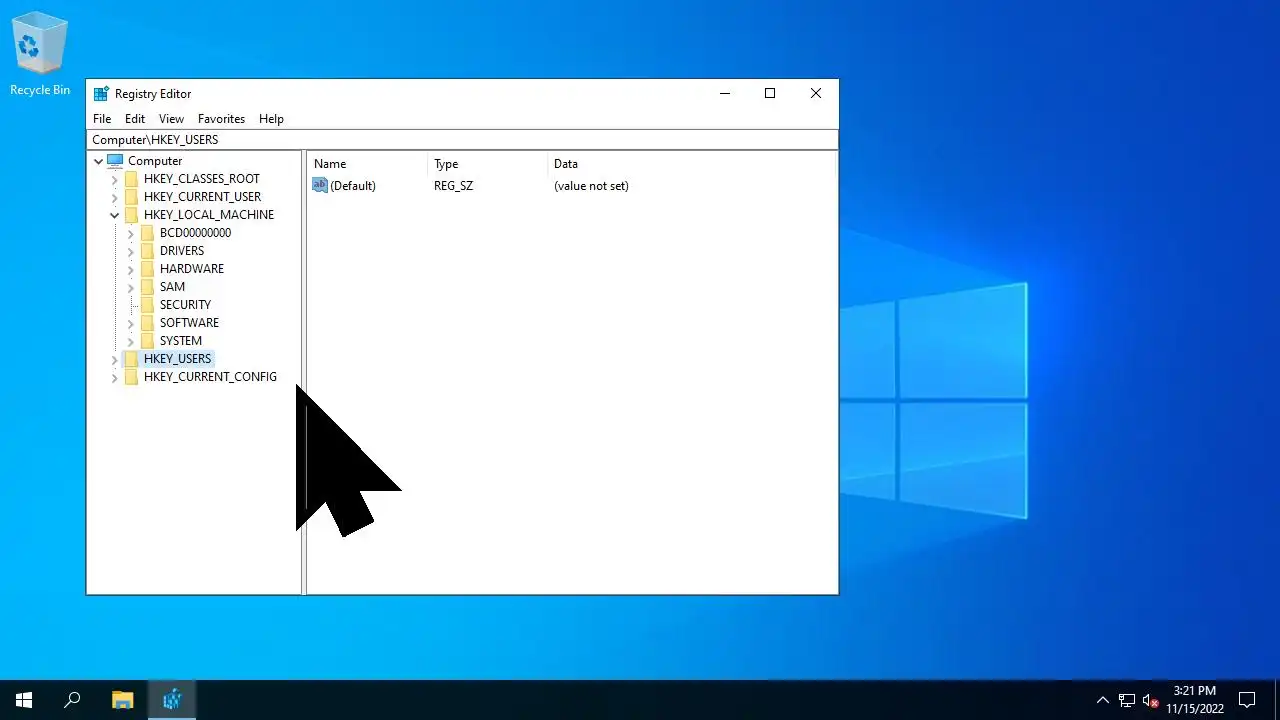Viewport: 1280px width, 720px height.
Task: Open File Explorer from the taskbar
Action: click(122, 700)
